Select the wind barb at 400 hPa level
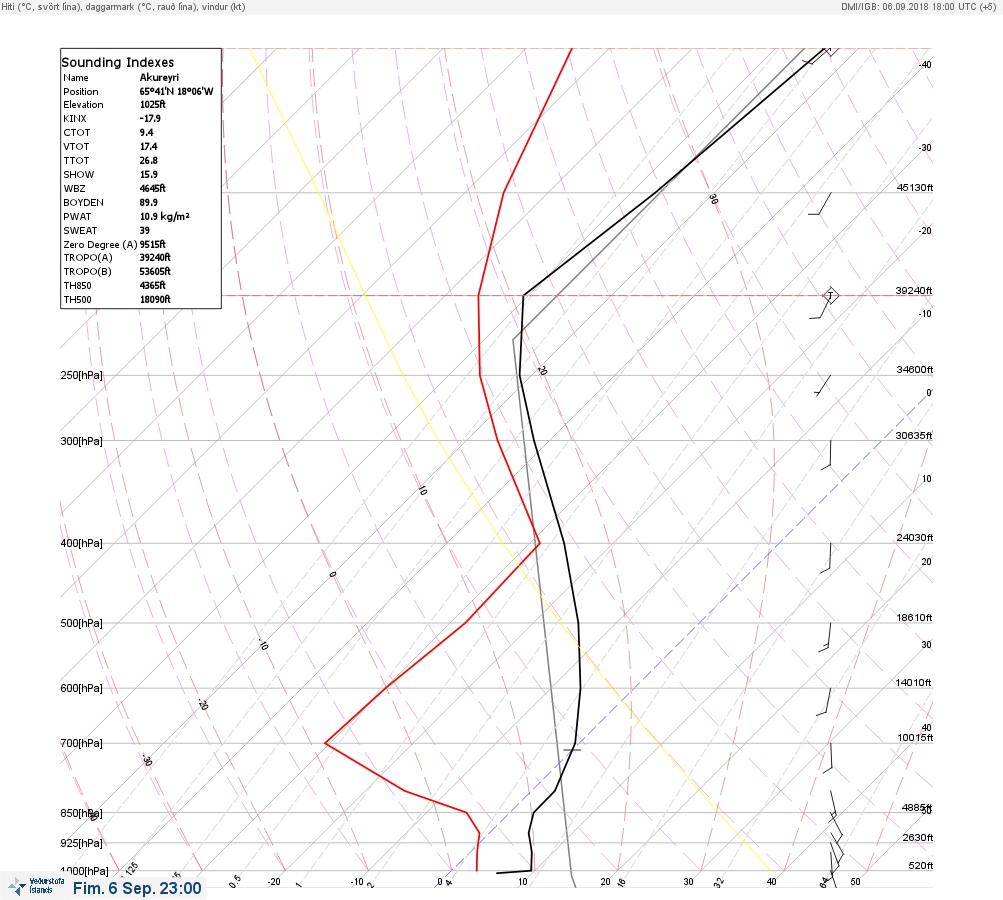 [x=826, y=557]
